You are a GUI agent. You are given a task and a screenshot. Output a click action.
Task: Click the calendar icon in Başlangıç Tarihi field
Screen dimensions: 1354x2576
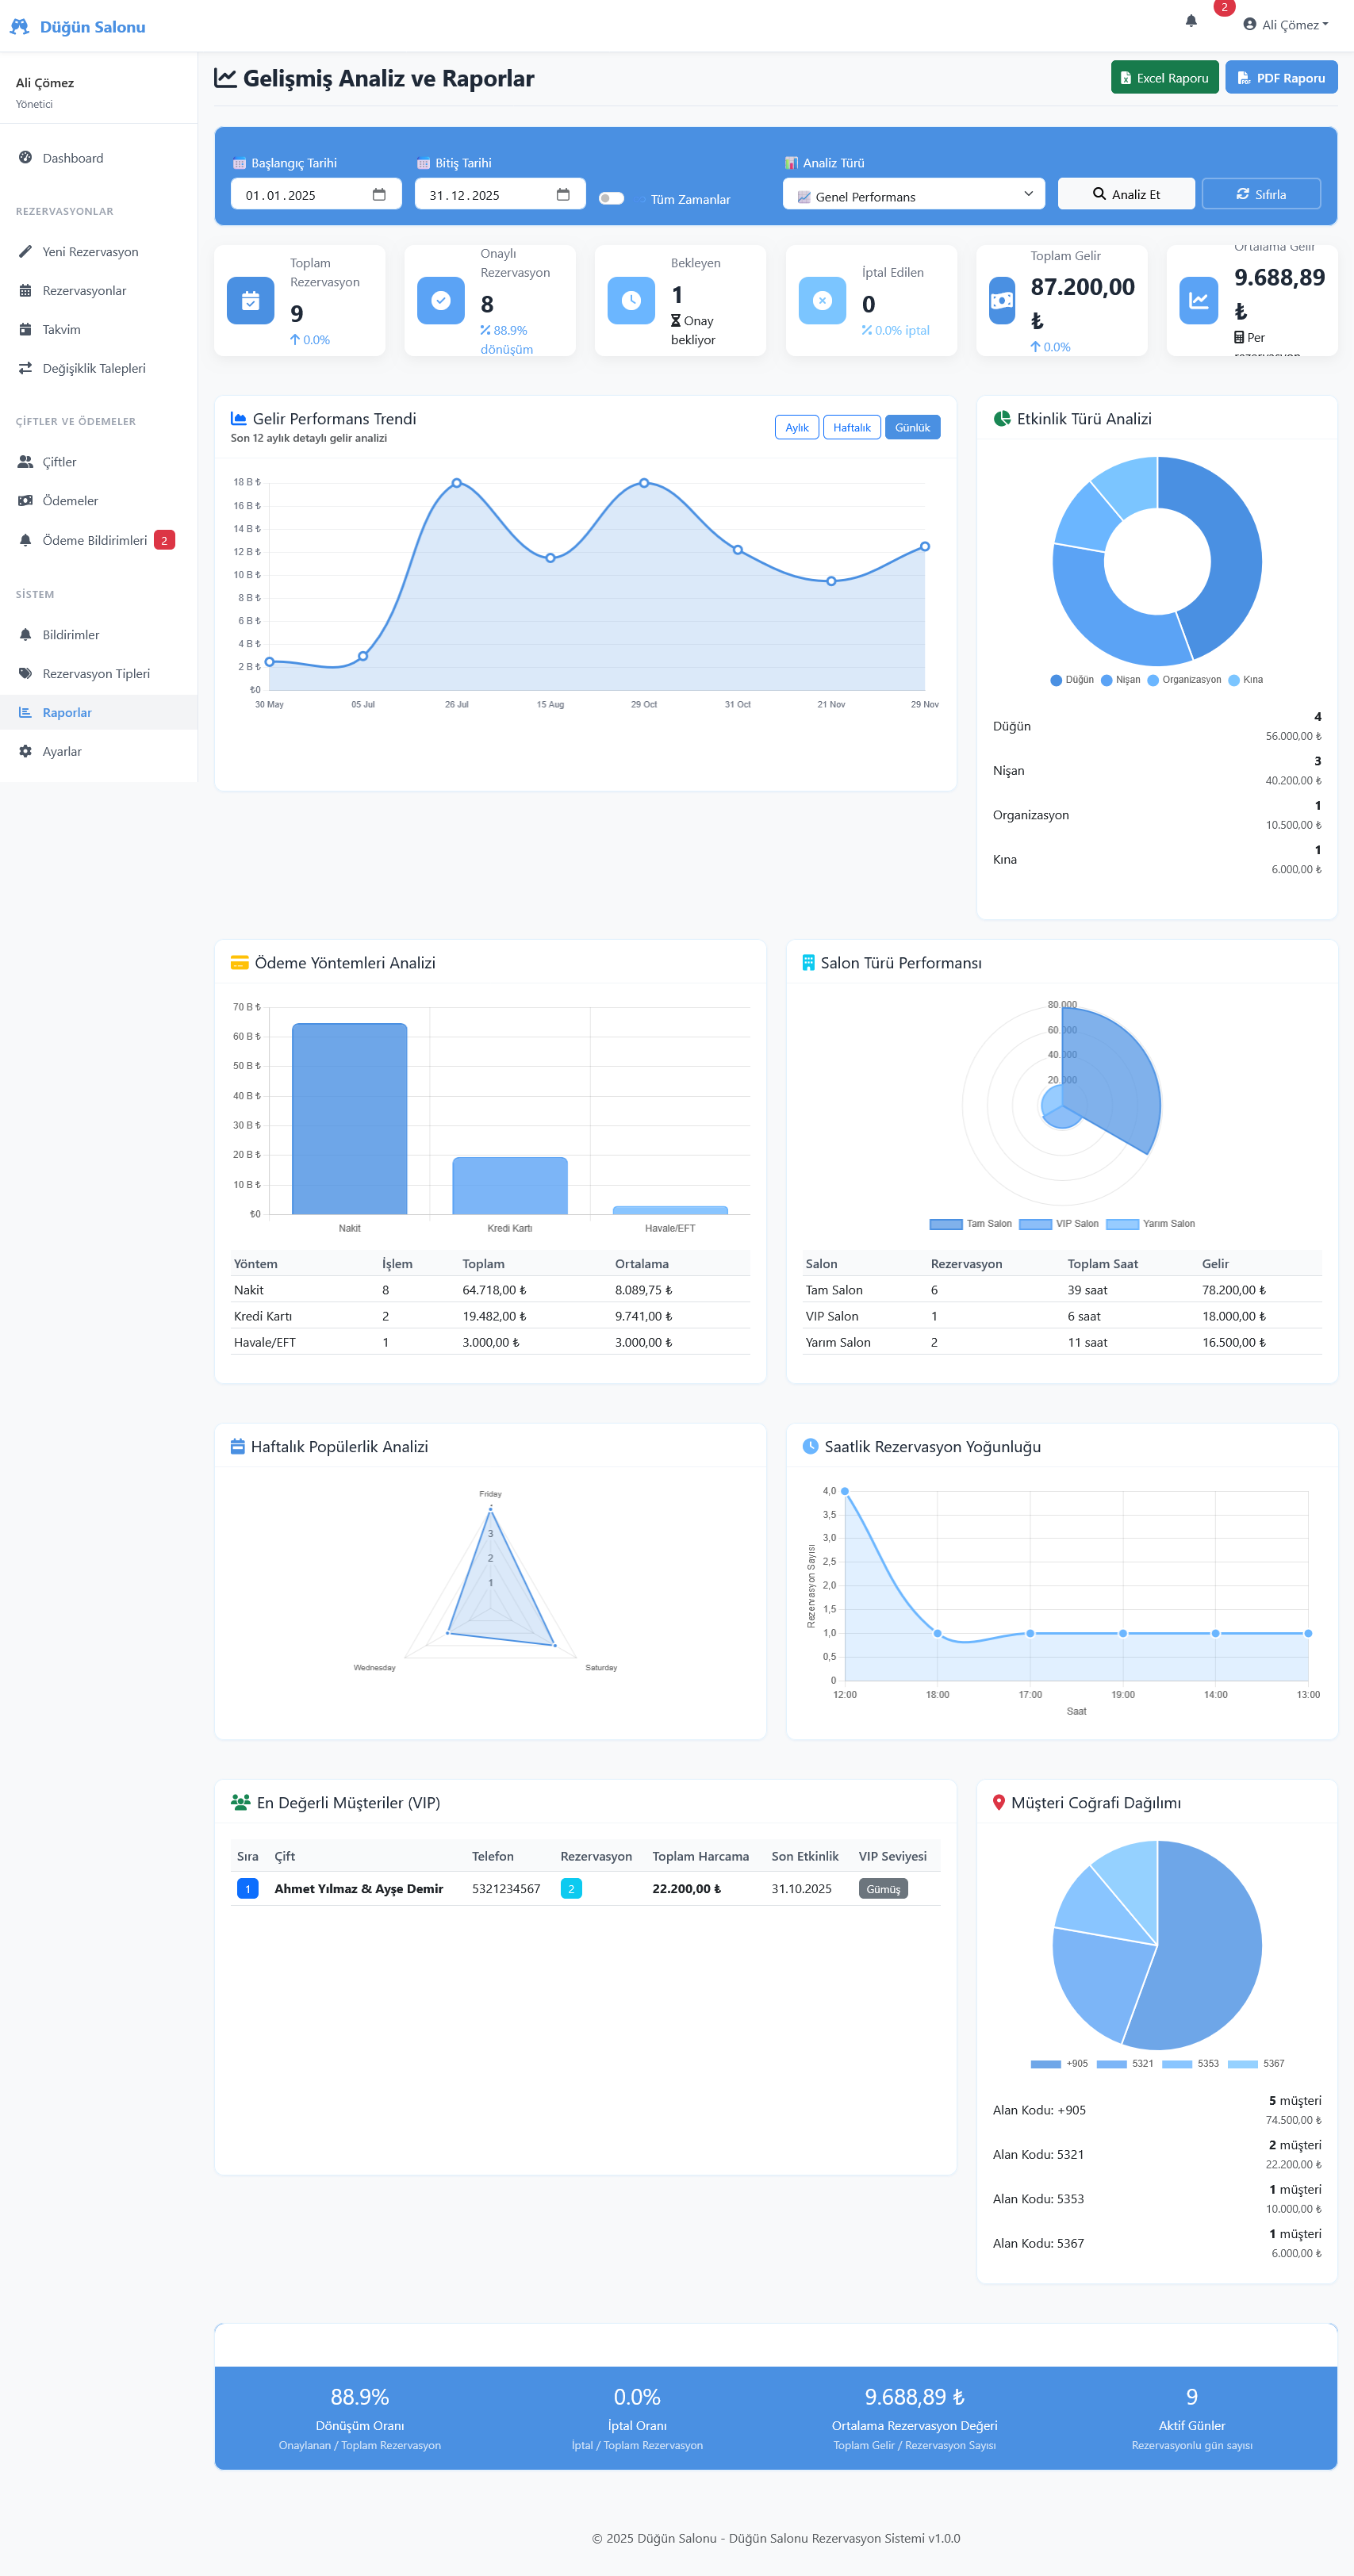coord(379,195)
